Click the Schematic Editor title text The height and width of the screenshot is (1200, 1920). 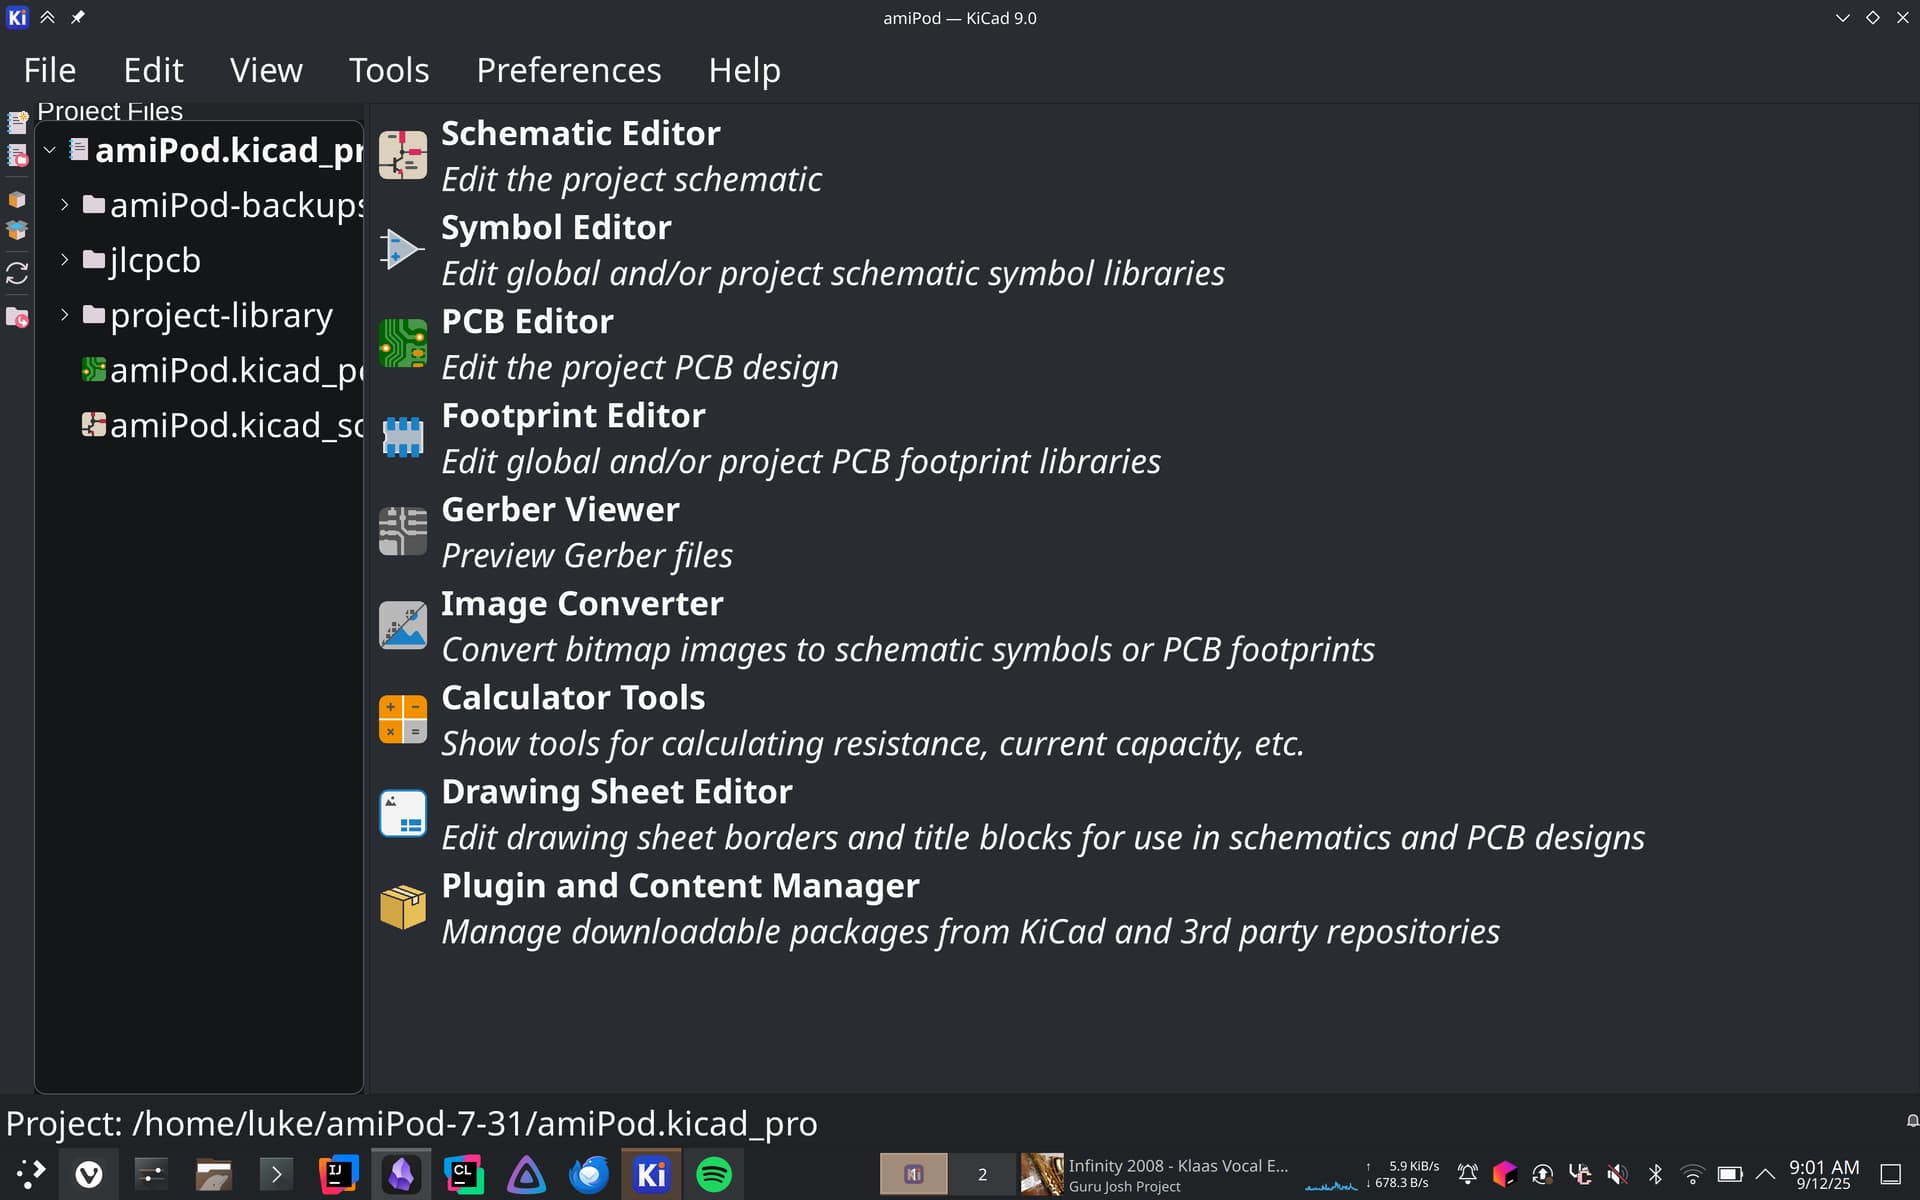pos(580,133)
